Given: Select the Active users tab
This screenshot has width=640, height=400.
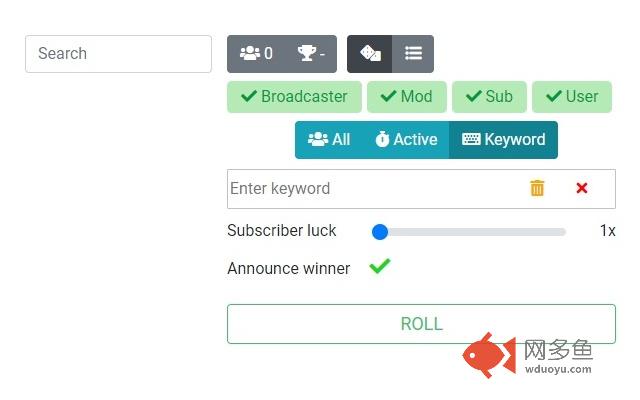Looking at the screenshot, I should (405, 140).
